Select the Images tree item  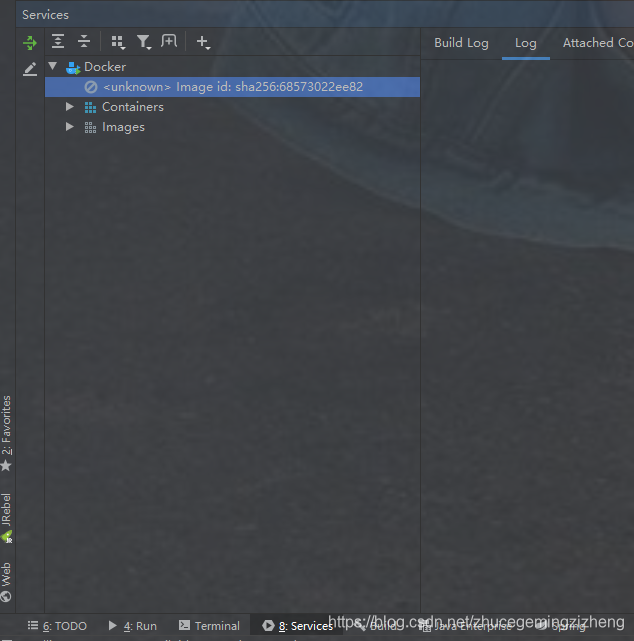coord(123,127)
